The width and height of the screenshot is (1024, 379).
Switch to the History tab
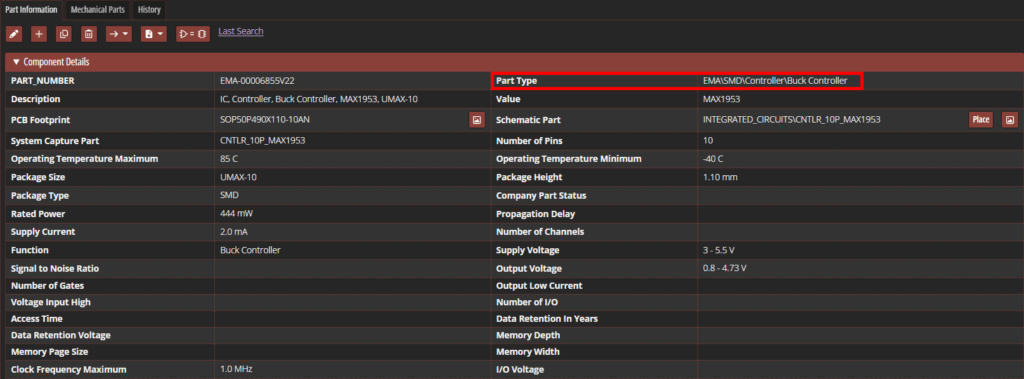point(149,10)
